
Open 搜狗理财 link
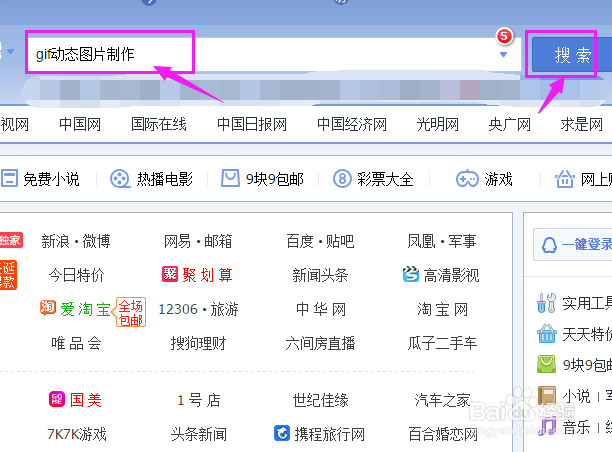(x=198, y=343)
